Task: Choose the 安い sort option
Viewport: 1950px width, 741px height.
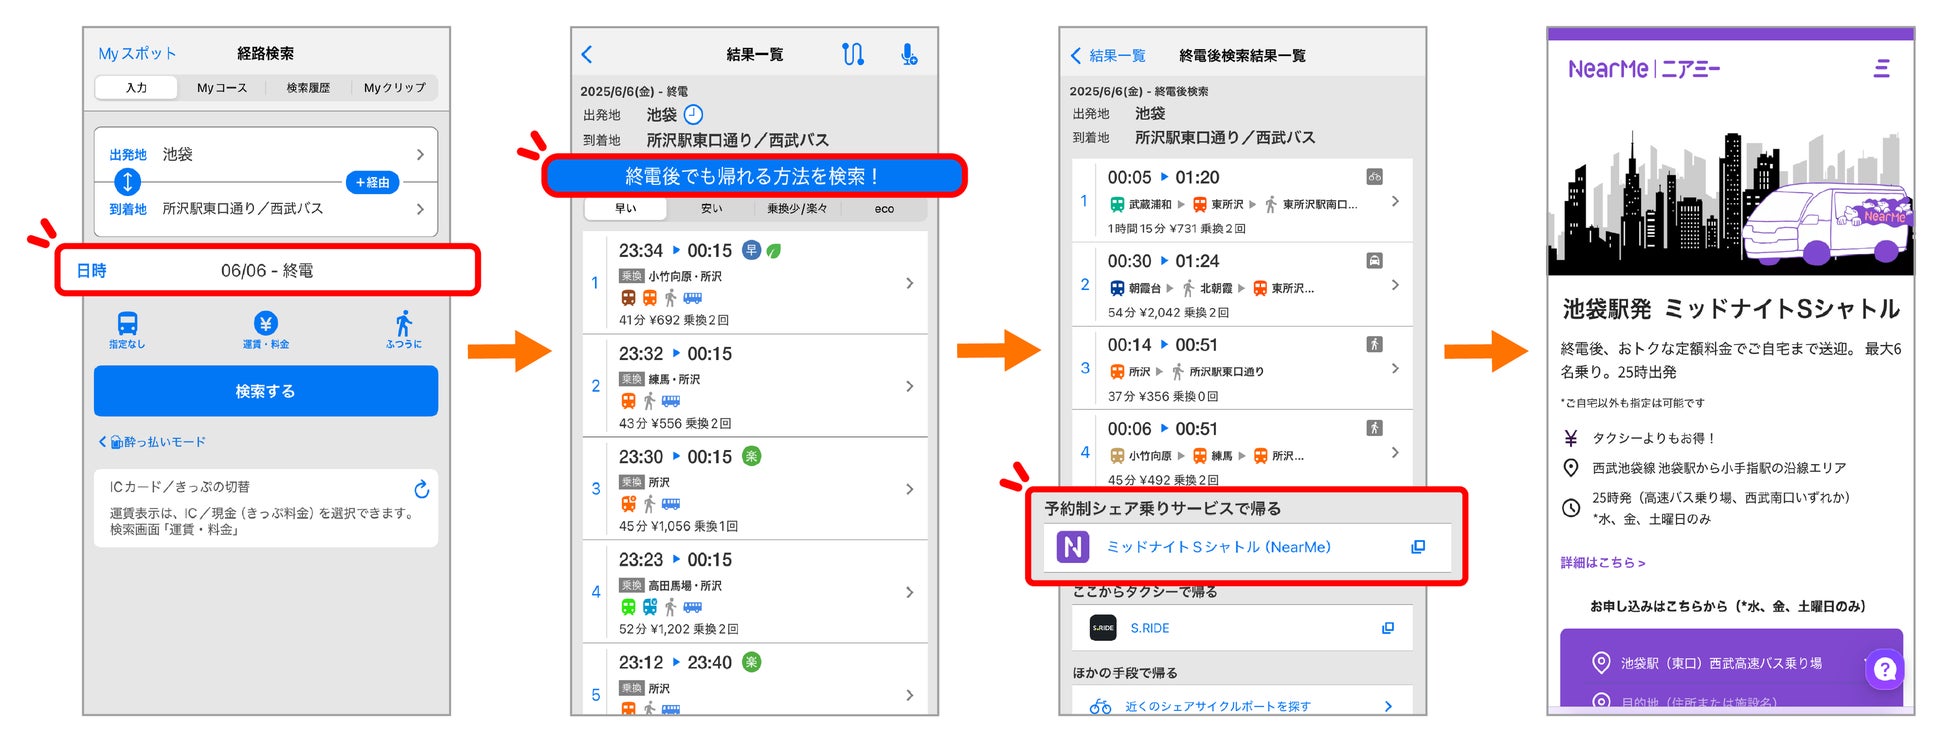Action: coord(712,209)
